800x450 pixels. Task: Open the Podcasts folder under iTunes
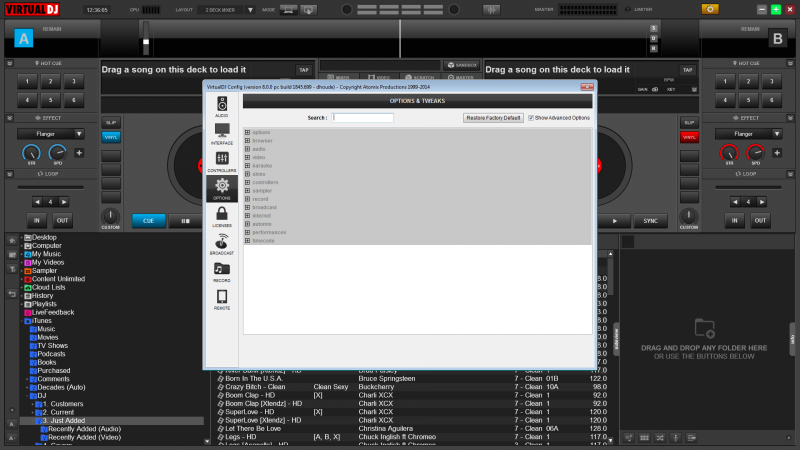coord(51,354)
